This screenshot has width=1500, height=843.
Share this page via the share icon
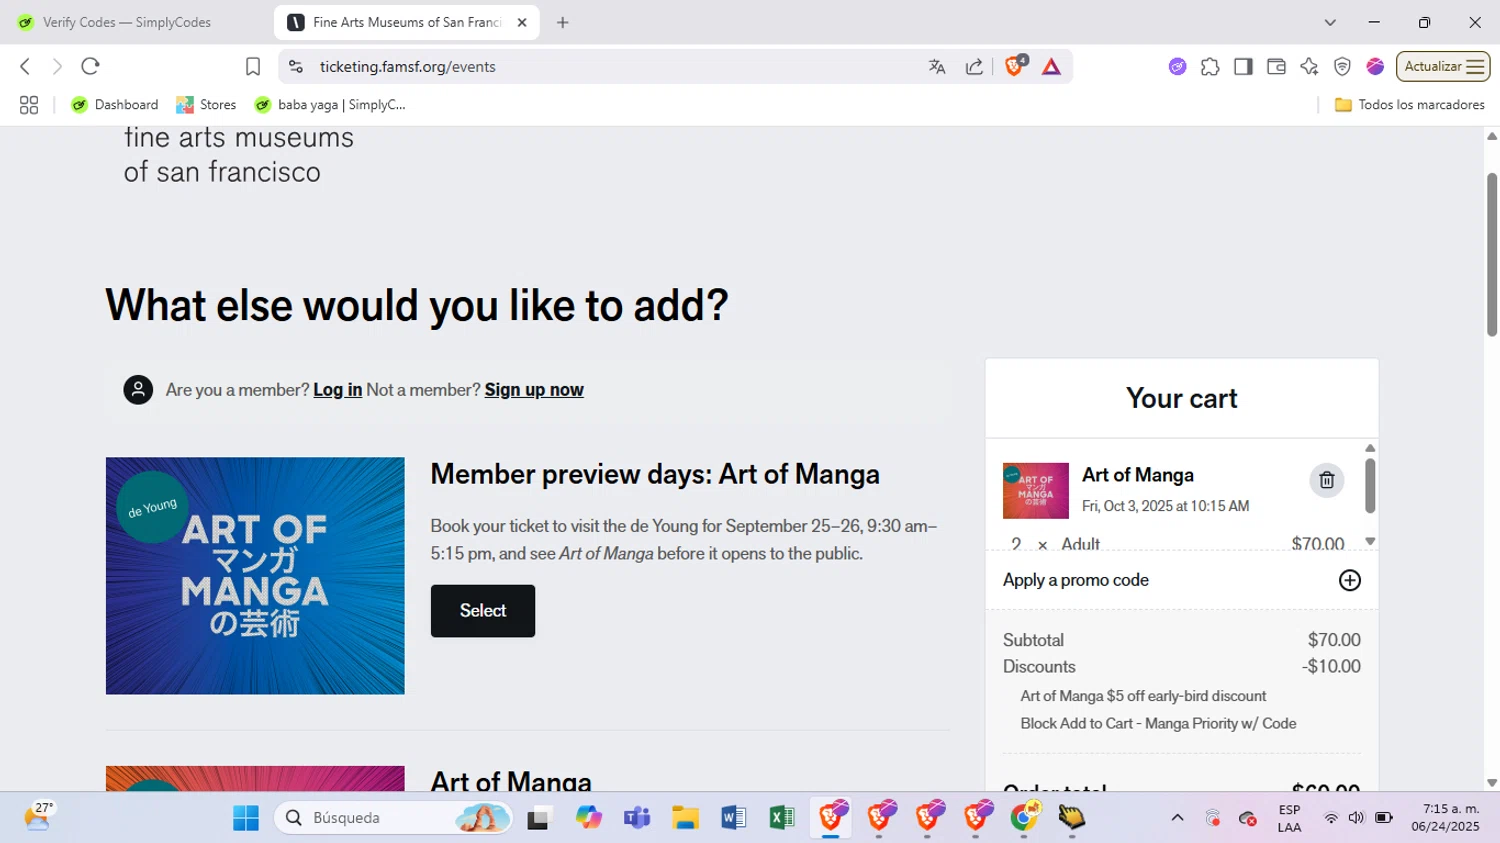974,67
